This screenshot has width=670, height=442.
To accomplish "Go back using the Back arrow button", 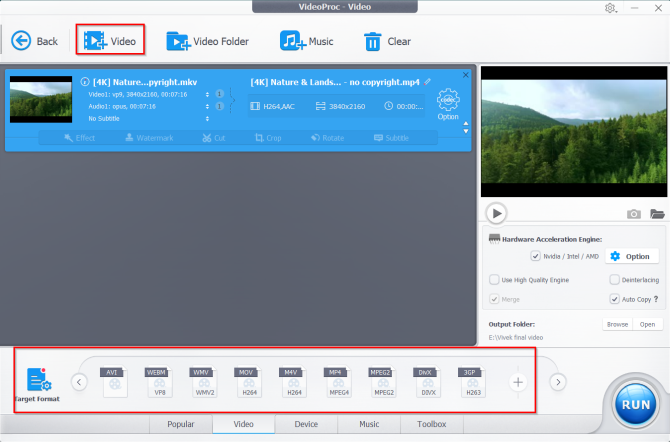I will coord(34,41).
